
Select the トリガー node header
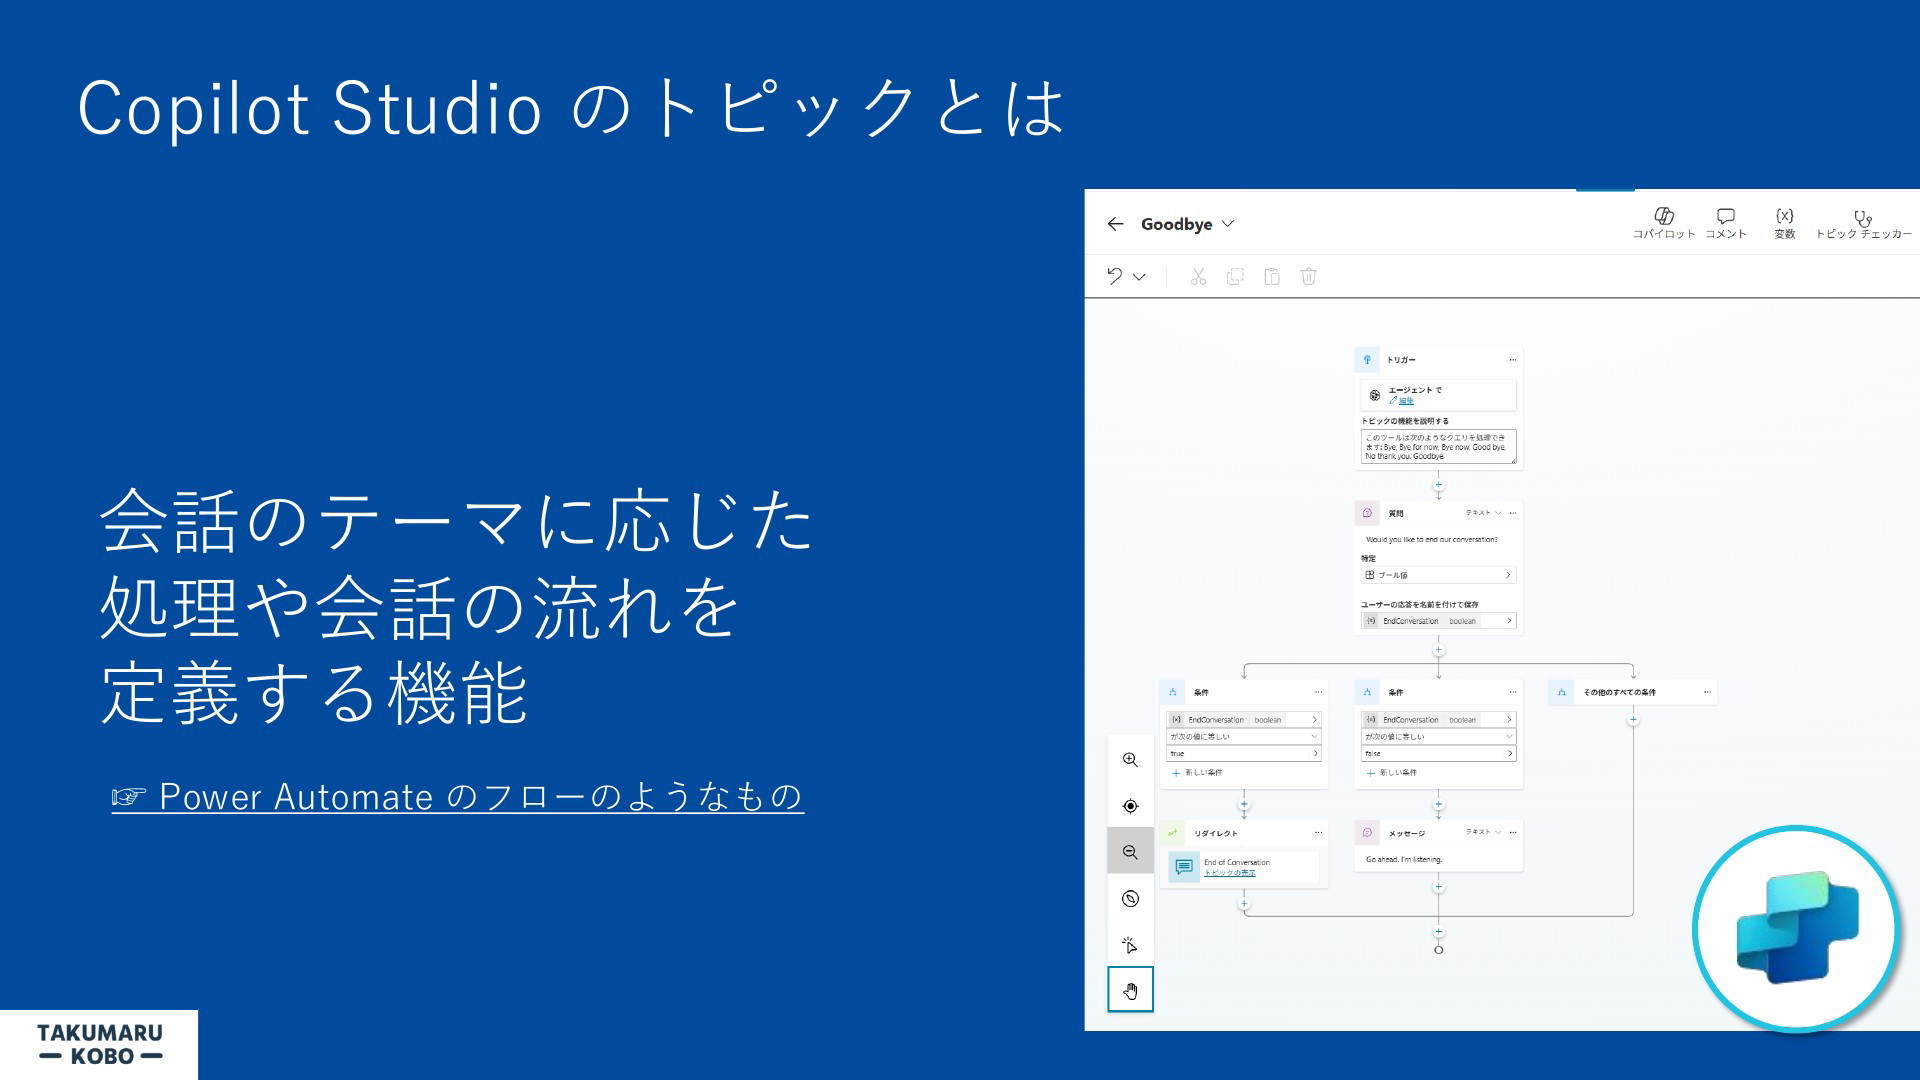point(1438,360)
